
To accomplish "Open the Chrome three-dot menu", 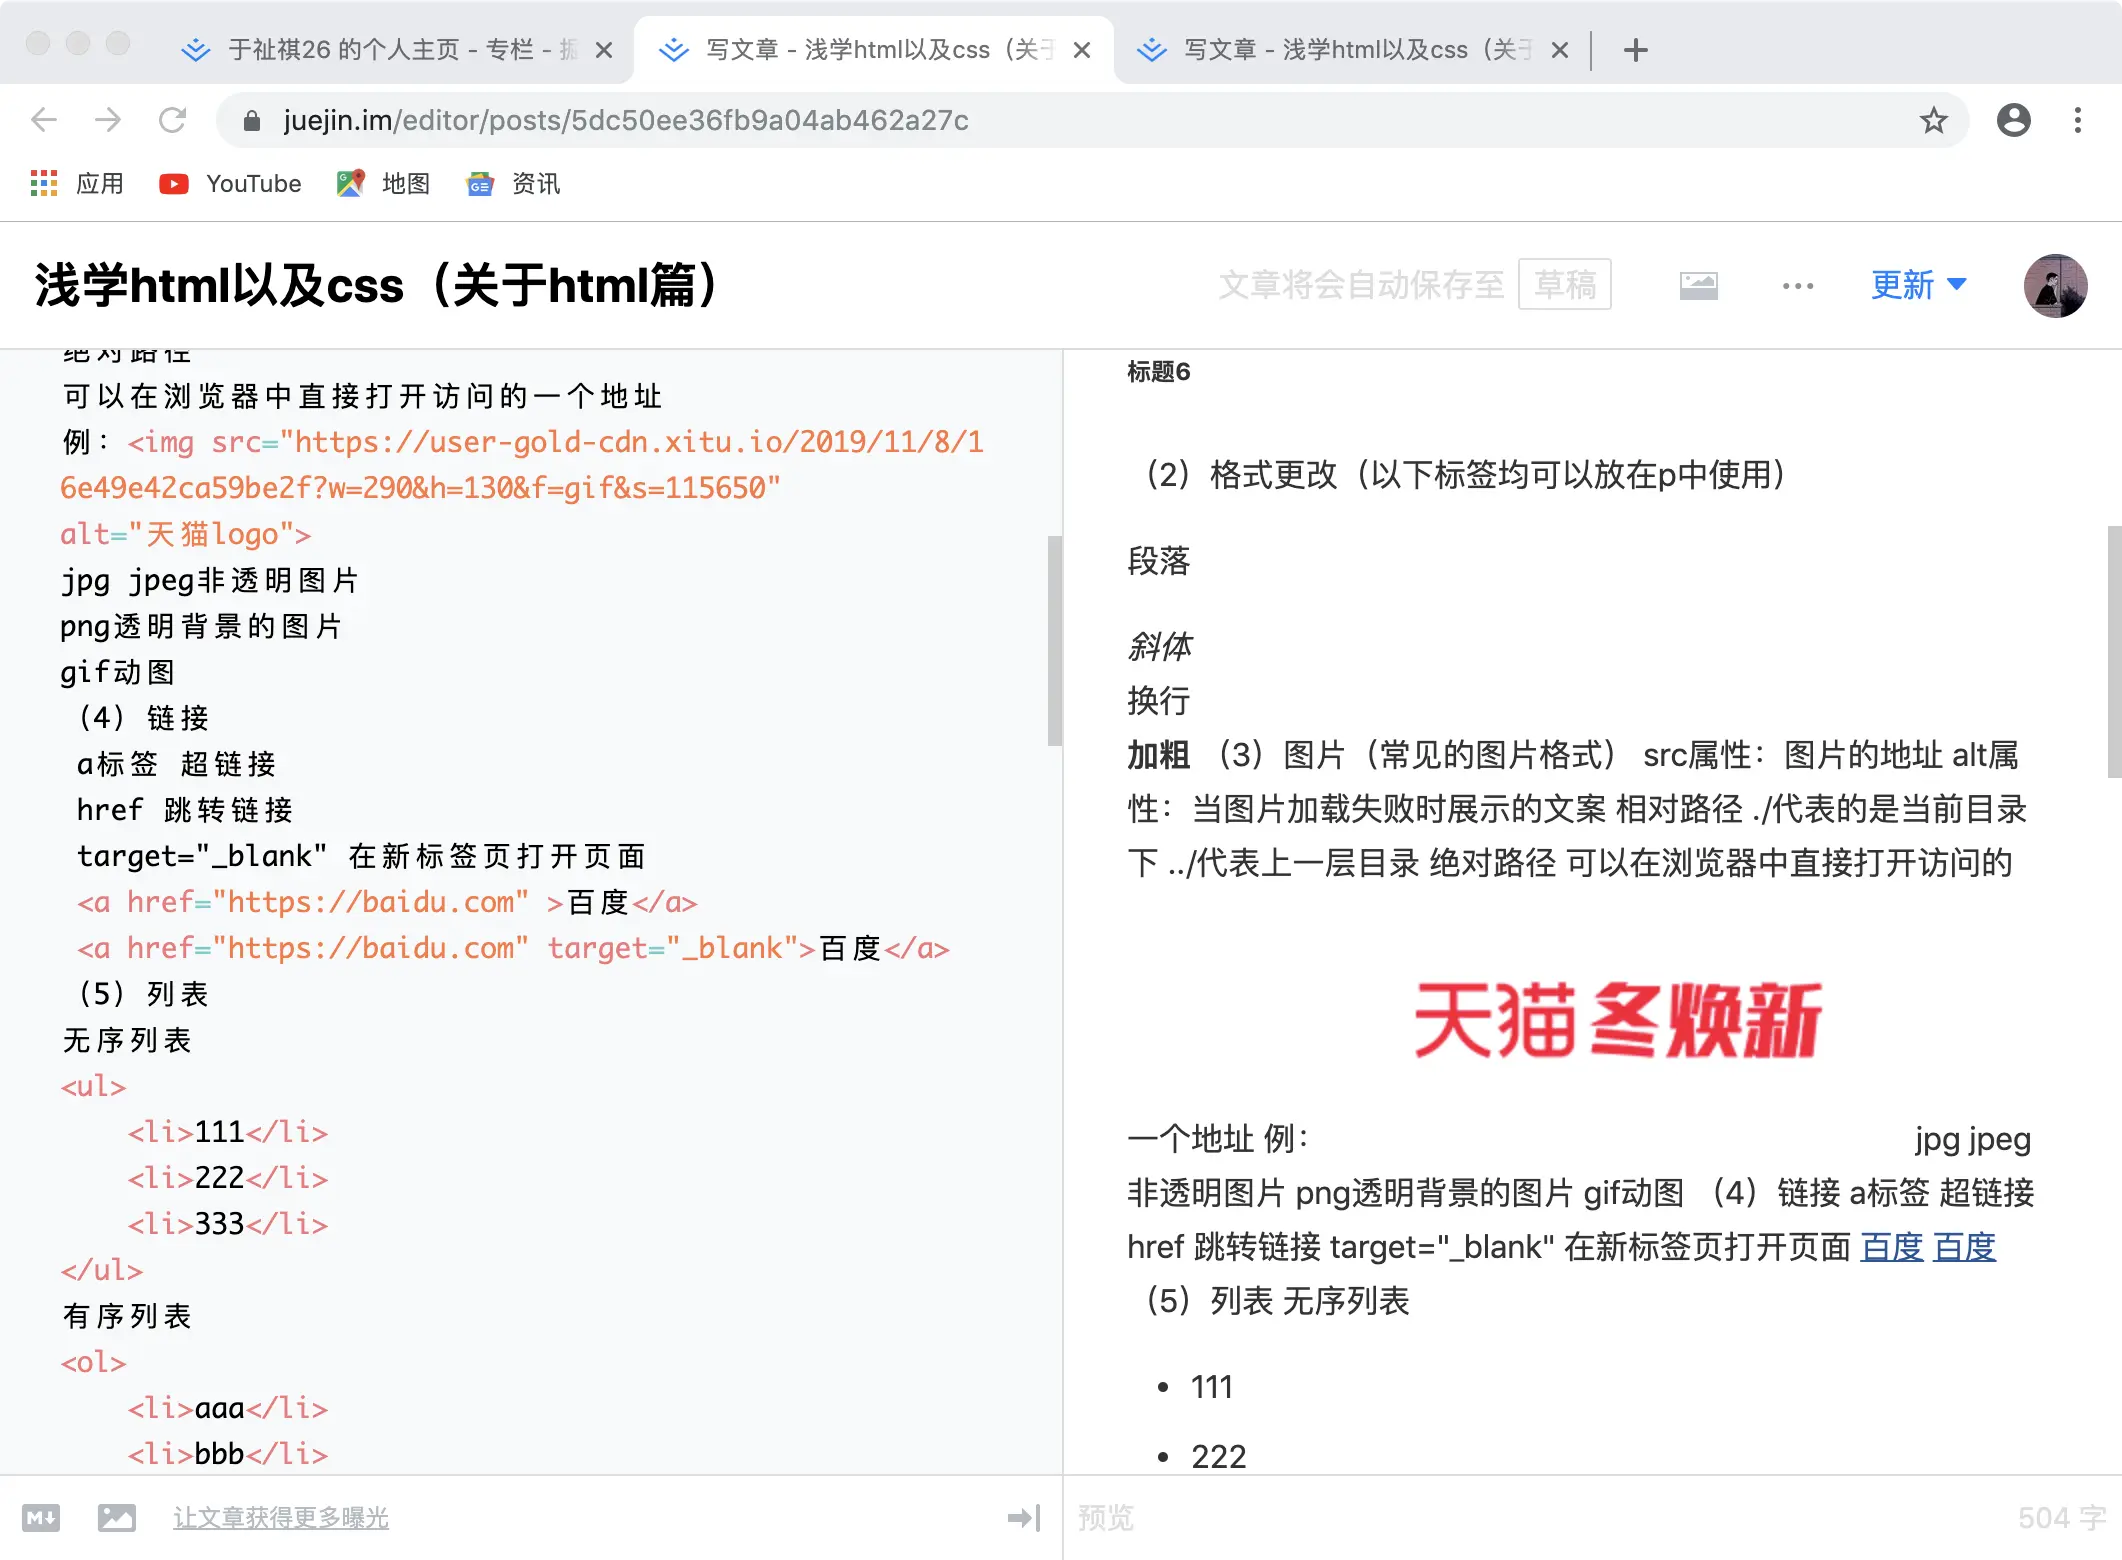I will (x=2078, y=121).
